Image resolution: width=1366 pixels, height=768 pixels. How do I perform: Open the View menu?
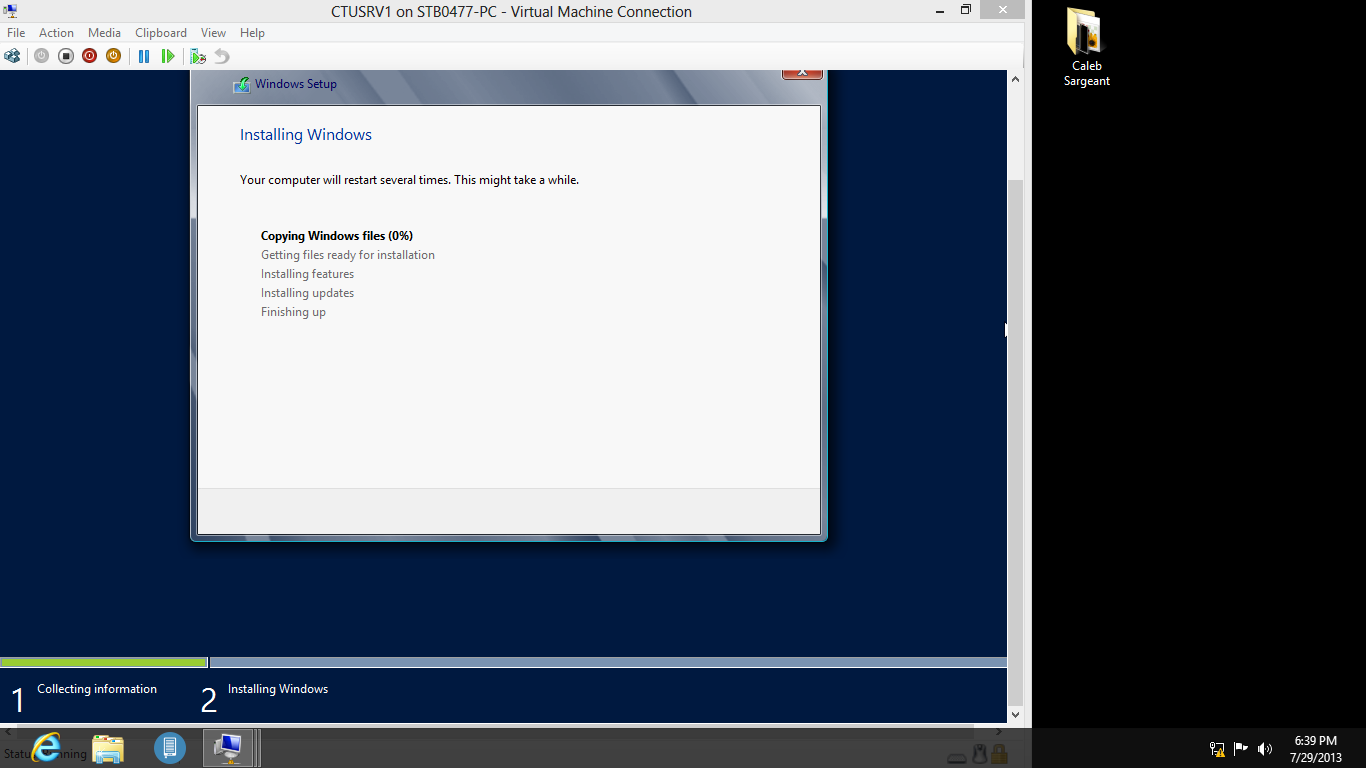[x=213, y=33]
